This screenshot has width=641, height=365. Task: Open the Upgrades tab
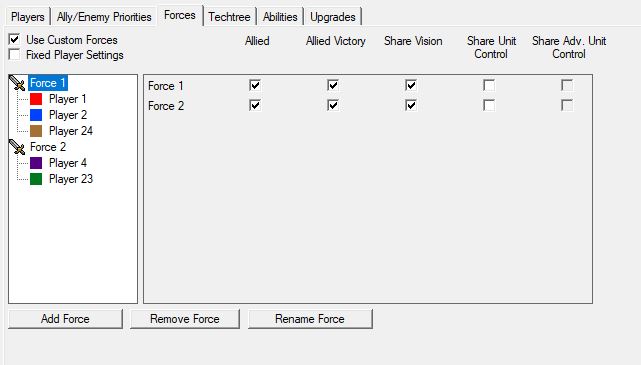click(333, 17)
